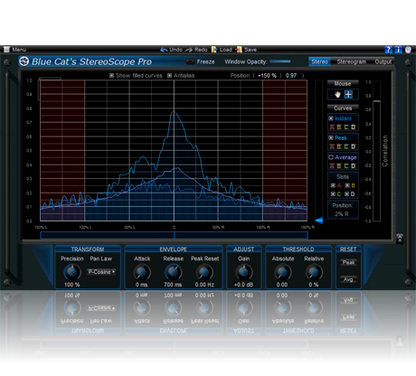Toggle the Peak curve checkbox
Screen dimensions: 416x376
point(331,138)
